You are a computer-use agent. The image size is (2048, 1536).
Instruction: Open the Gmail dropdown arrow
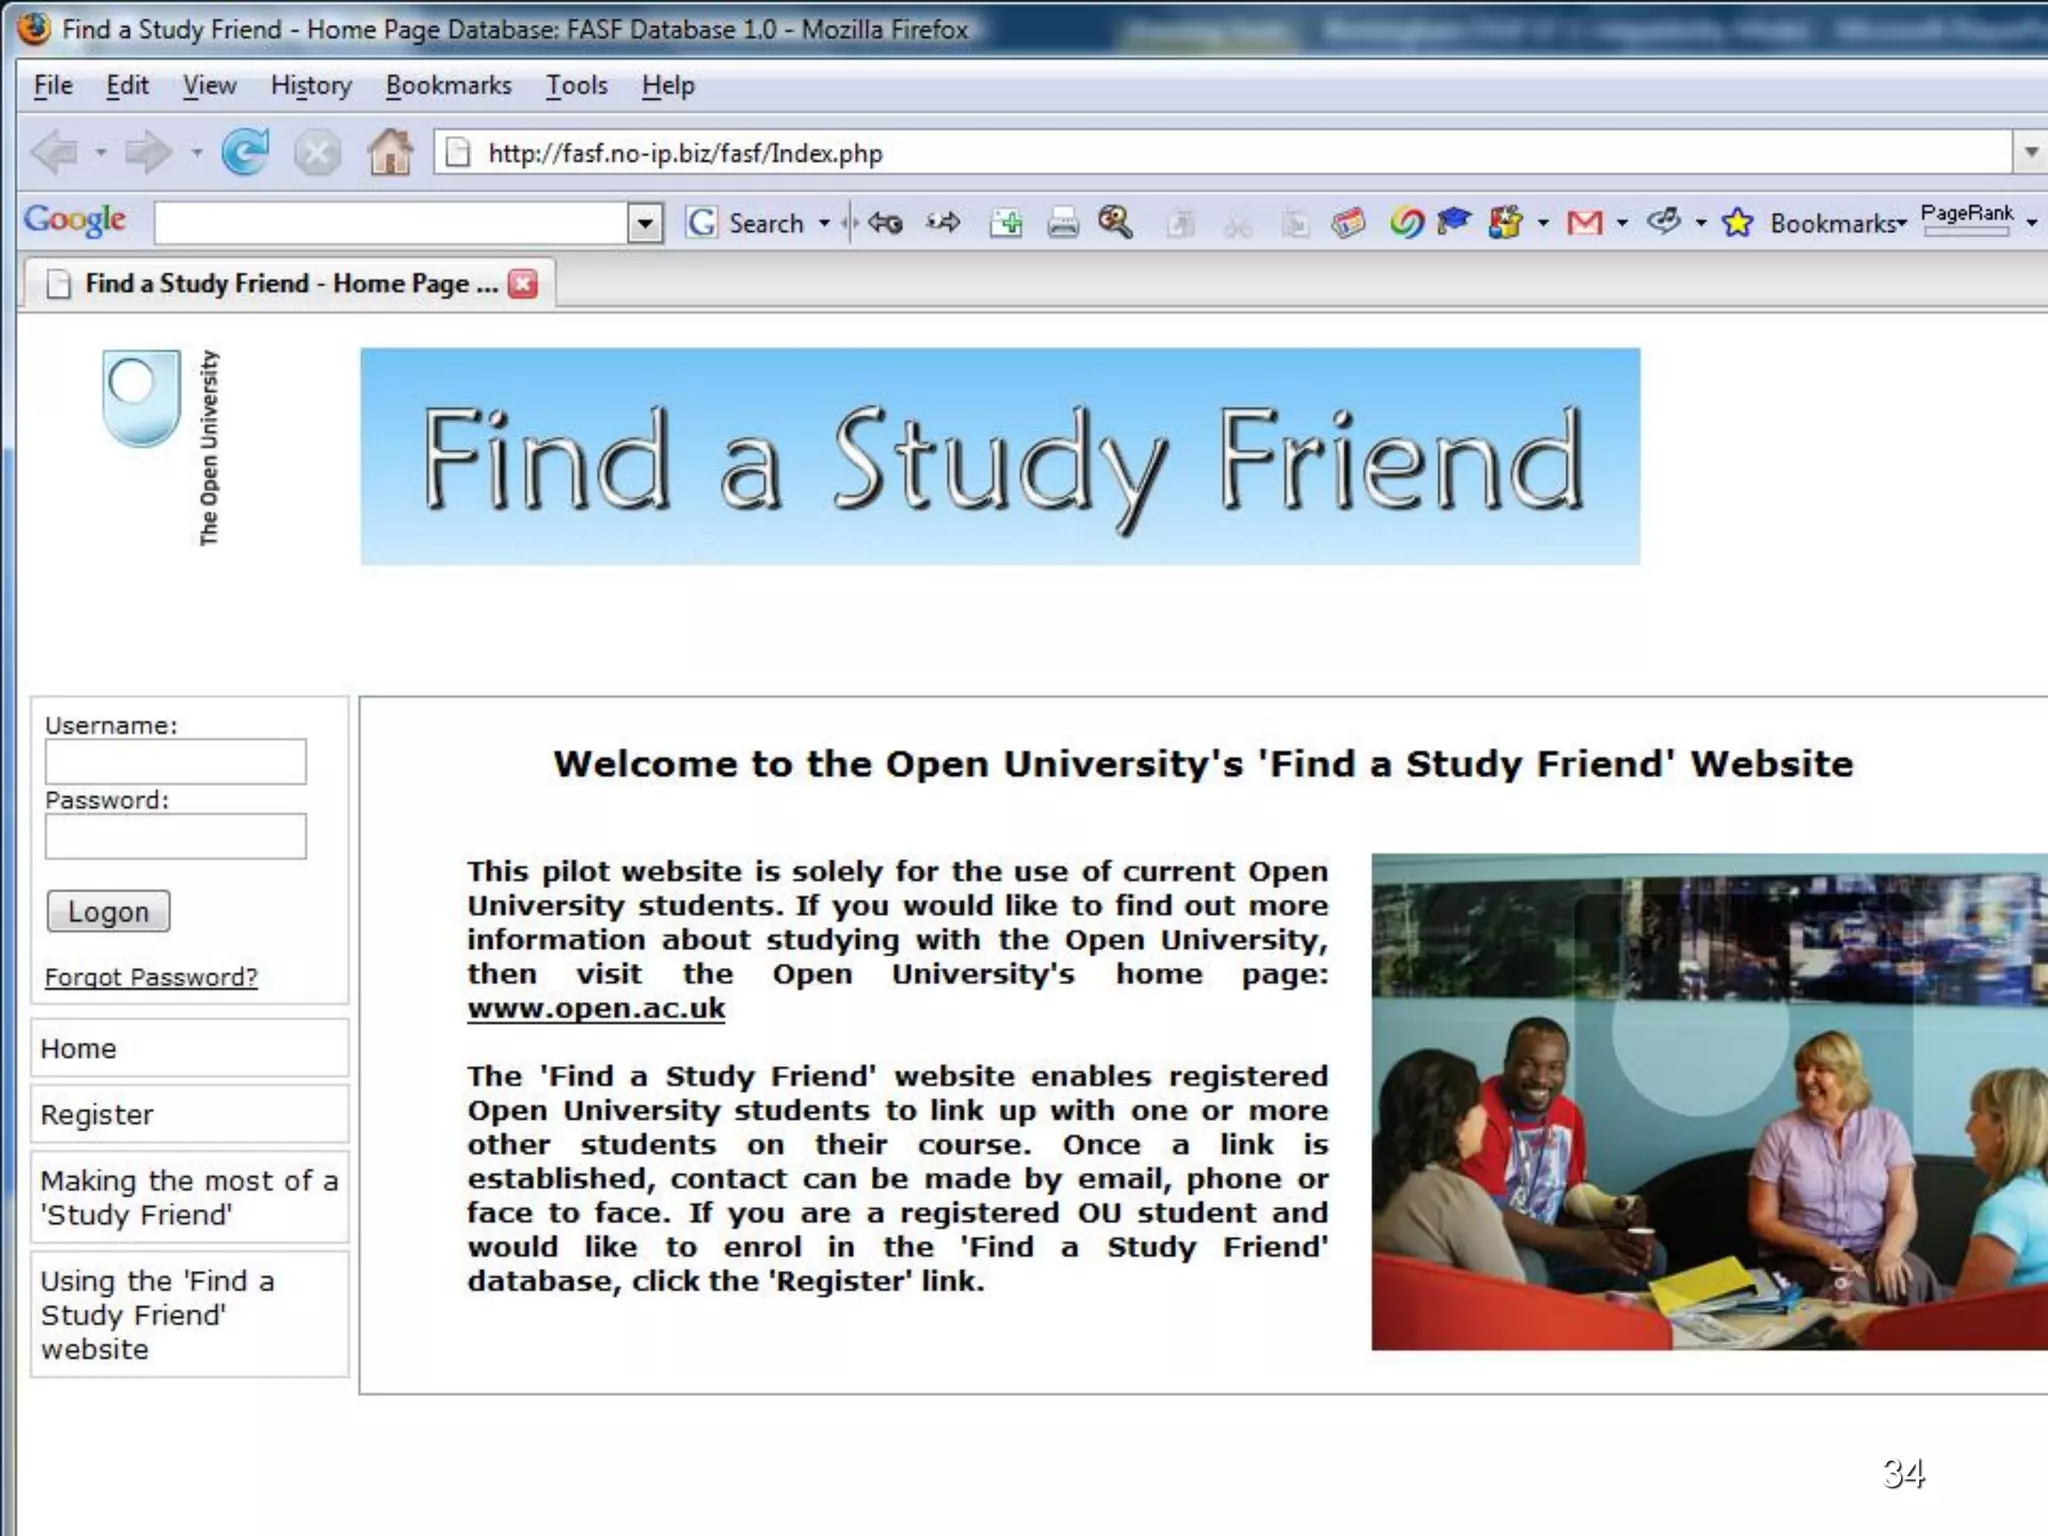click(1622, 222)
